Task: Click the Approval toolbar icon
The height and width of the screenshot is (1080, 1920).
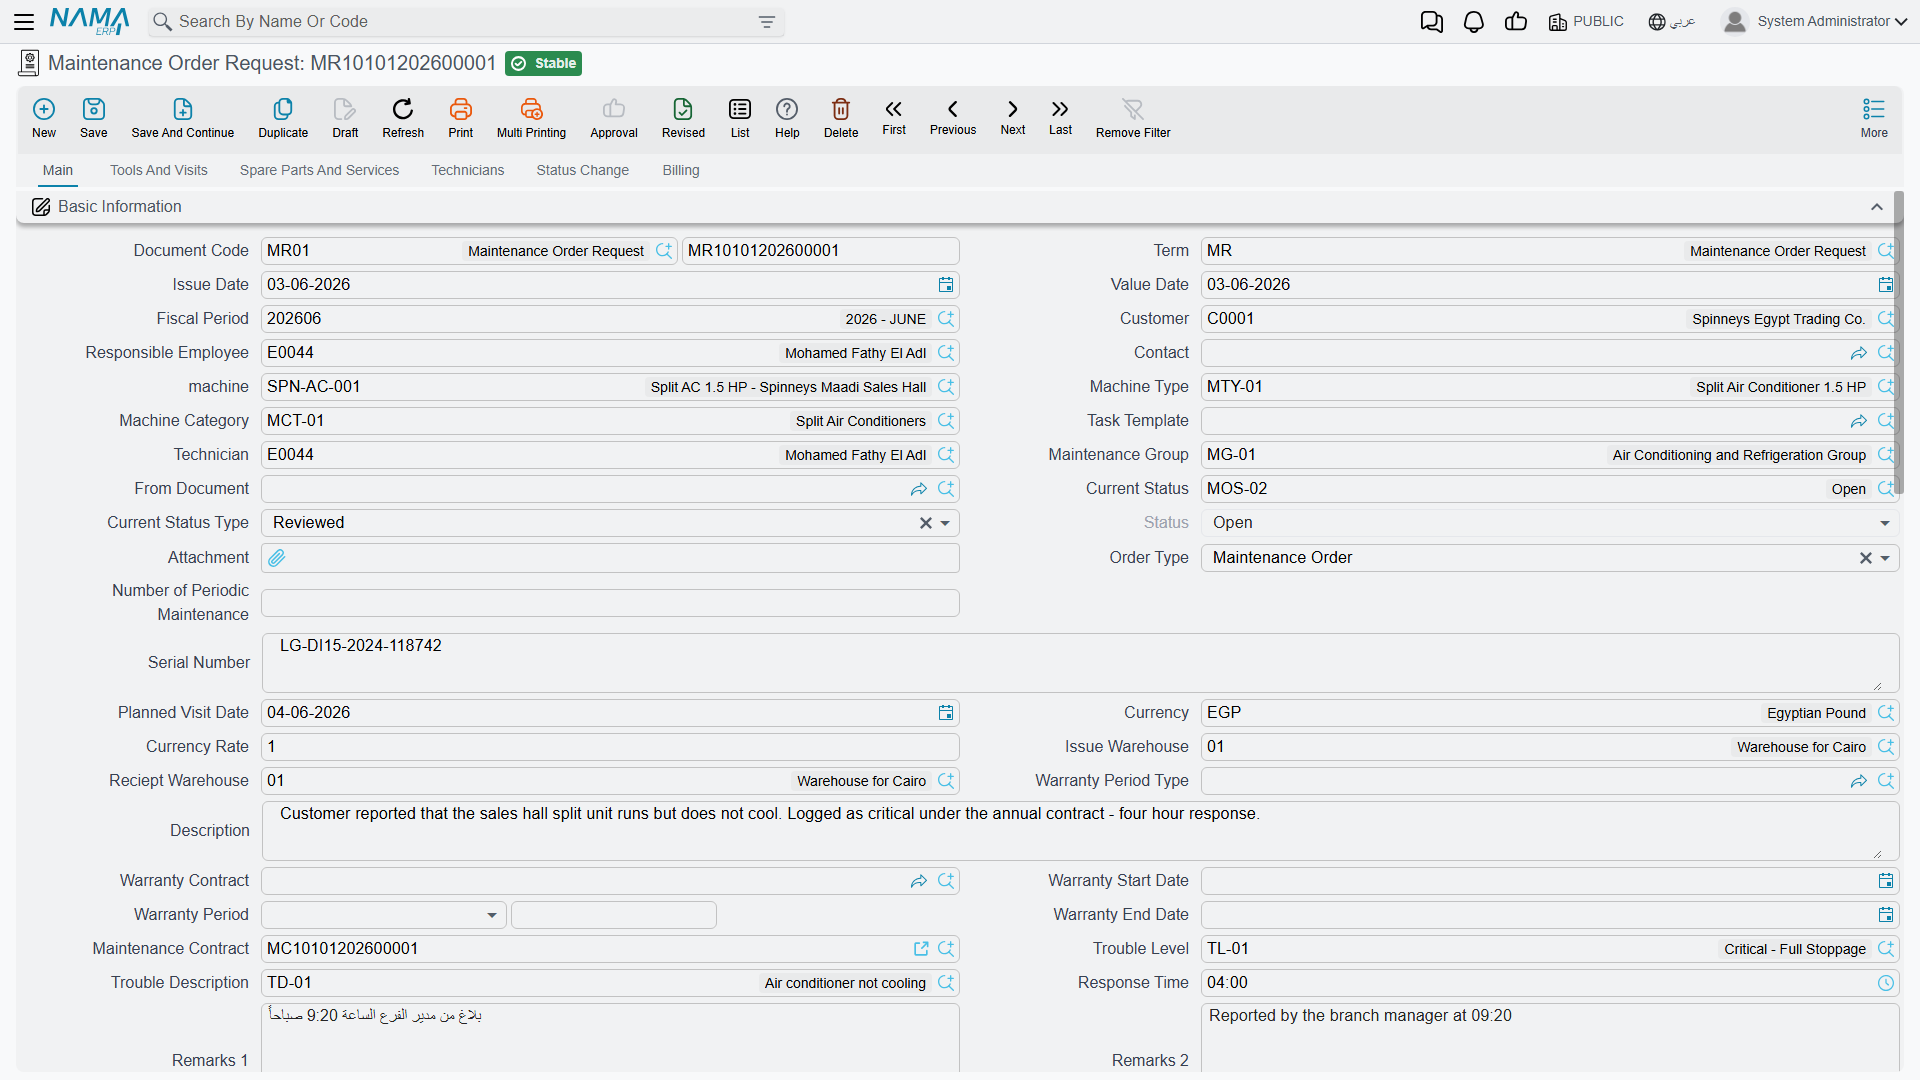Action: pyautogui.click(x=614, y=118)
